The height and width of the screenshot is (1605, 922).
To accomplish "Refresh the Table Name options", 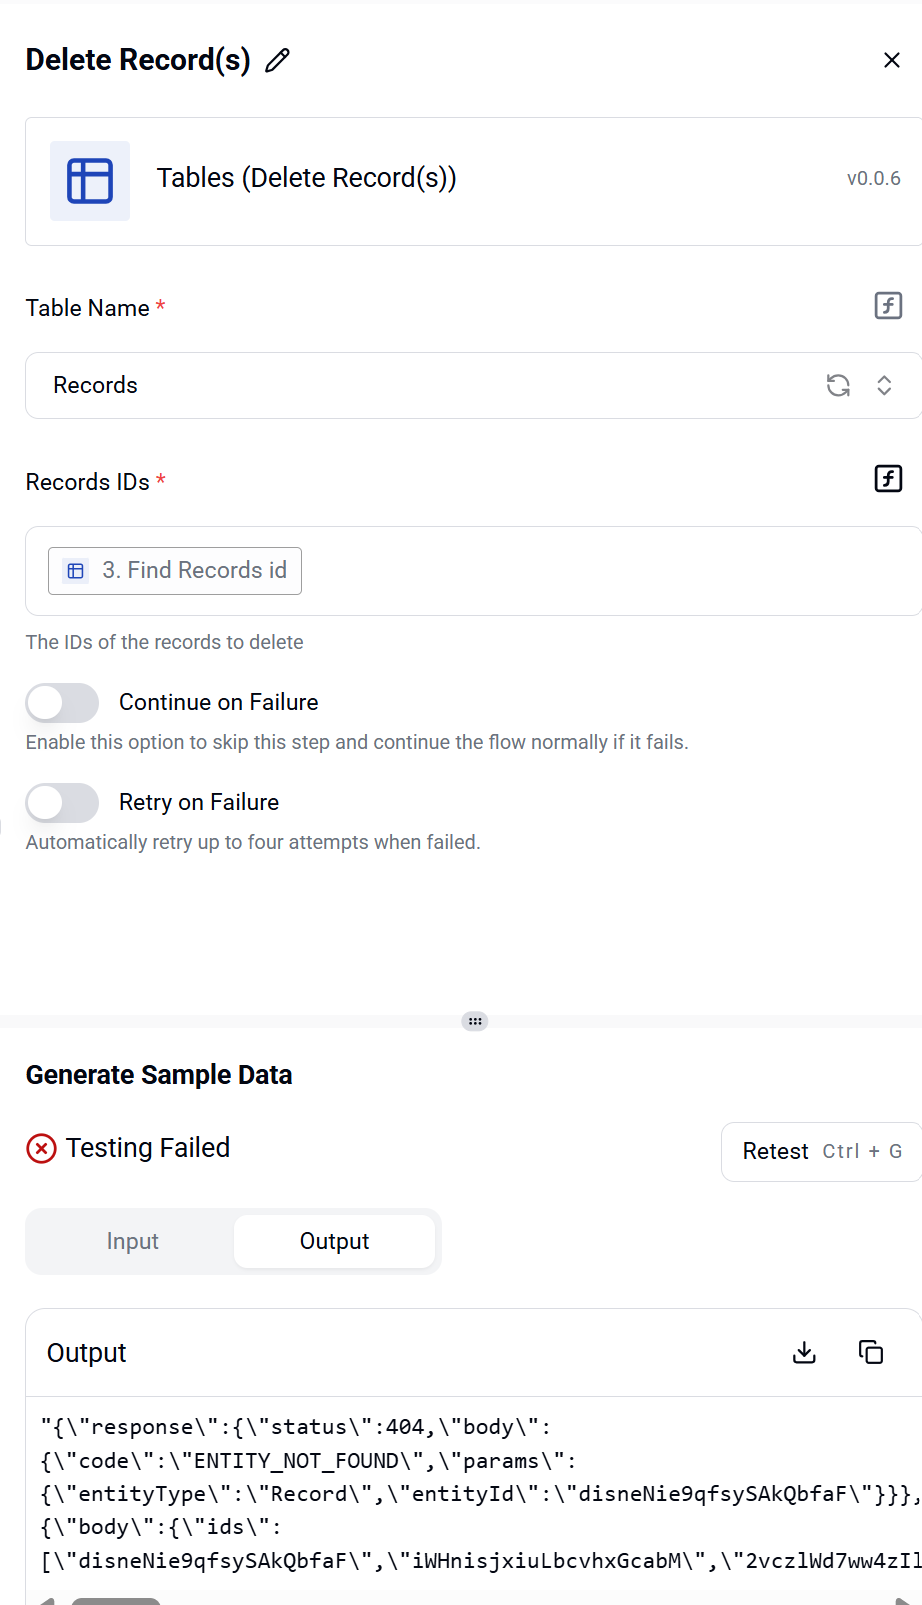I will pos(838,385).
